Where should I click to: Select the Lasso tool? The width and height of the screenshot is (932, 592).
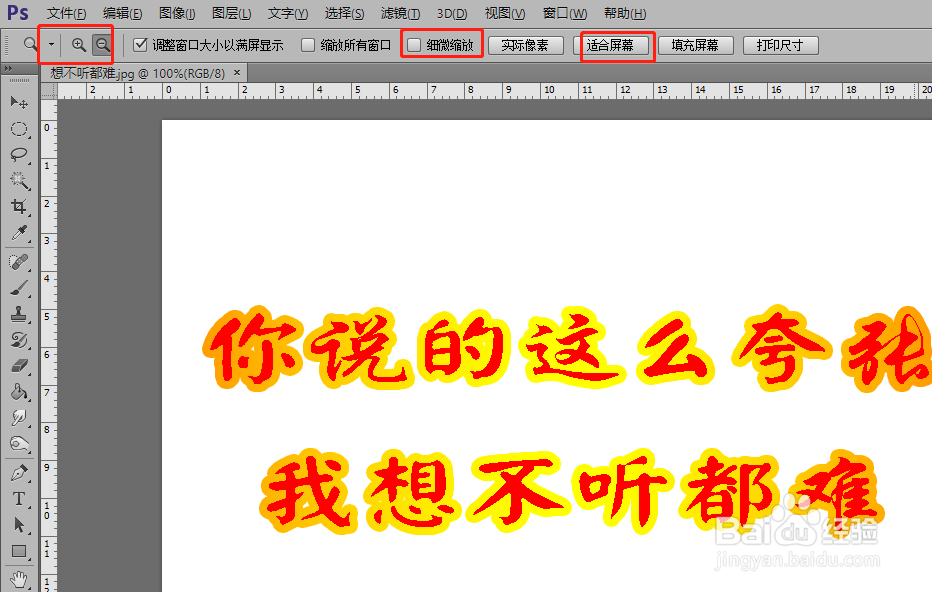pyautogui.click(x=18, y=153)
